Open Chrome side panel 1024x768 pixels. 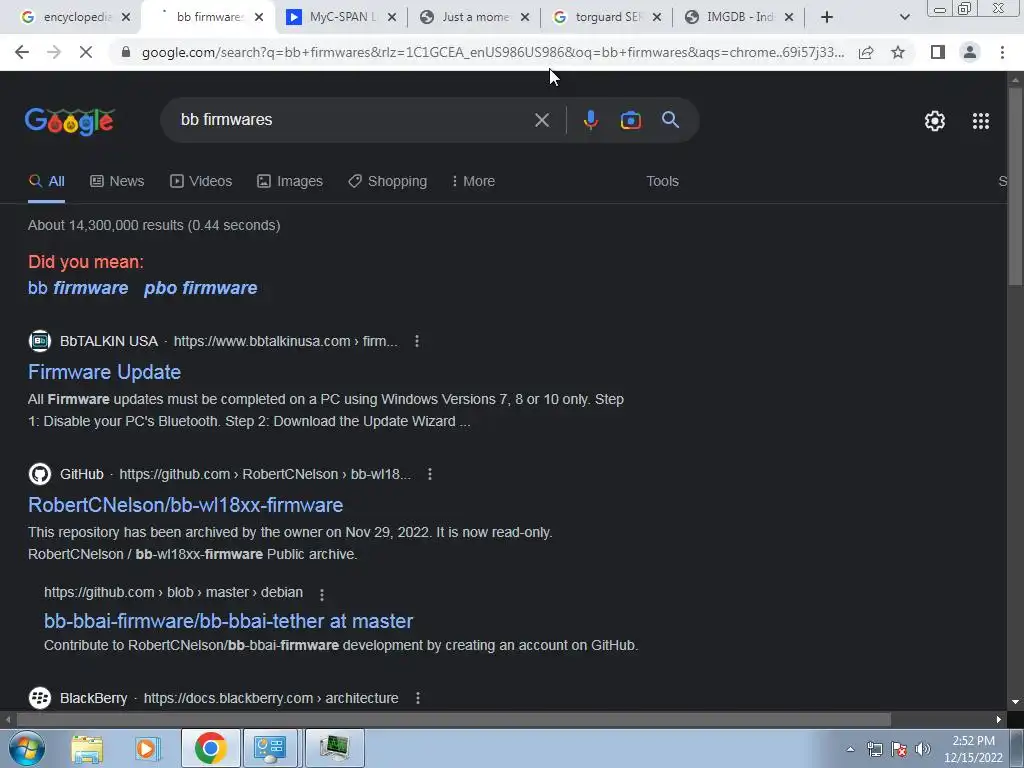938,52
